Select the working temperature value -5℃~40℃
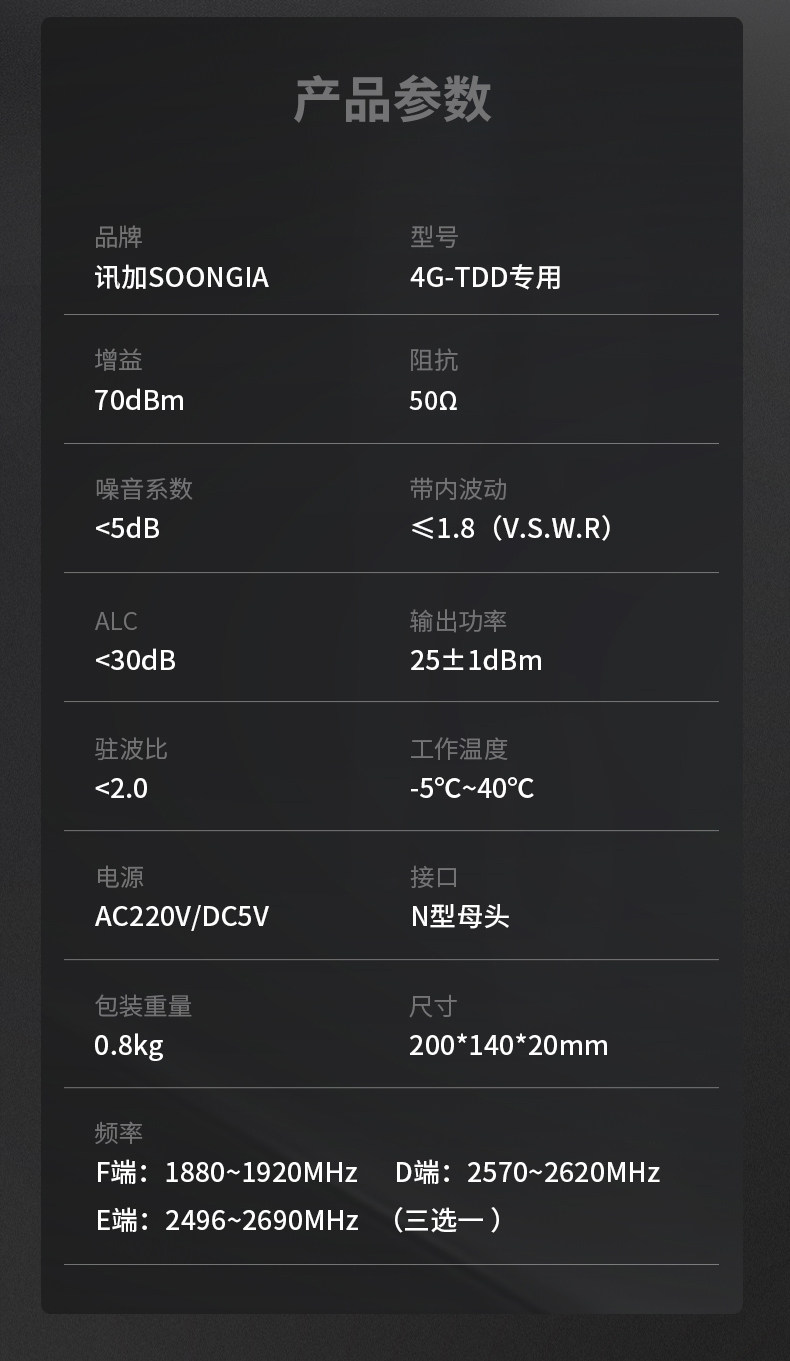This screenshot has height=1361, width=790. (x=472, y=788)
